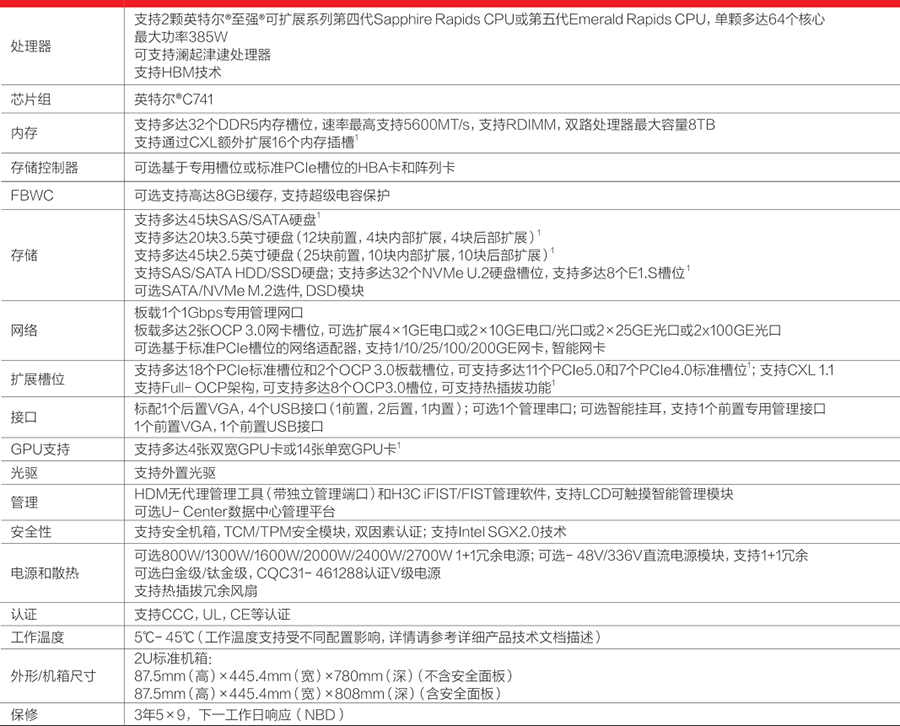Image resolution: width=900 pixels, height=726 pixels.
Task: Select the 标配1个后置VGA 4个USB接口 line
Action: click(480, 409)
